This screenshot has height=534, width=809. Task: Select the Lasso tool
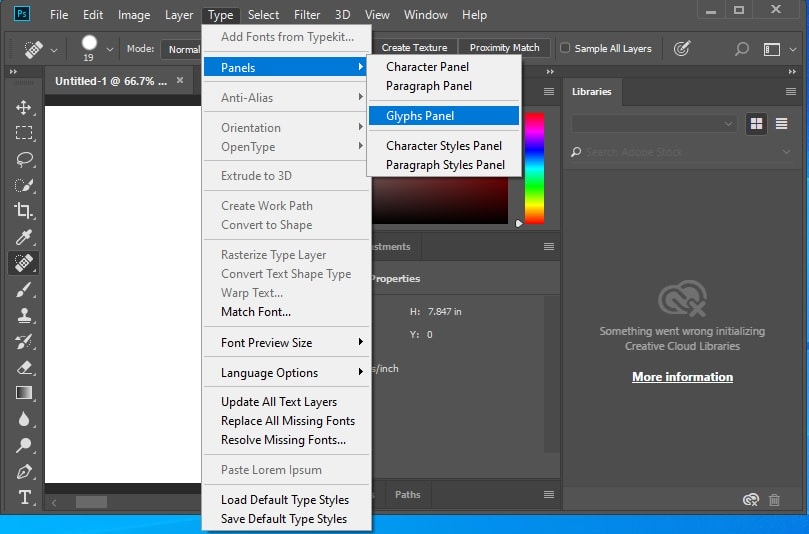[23, 159]
